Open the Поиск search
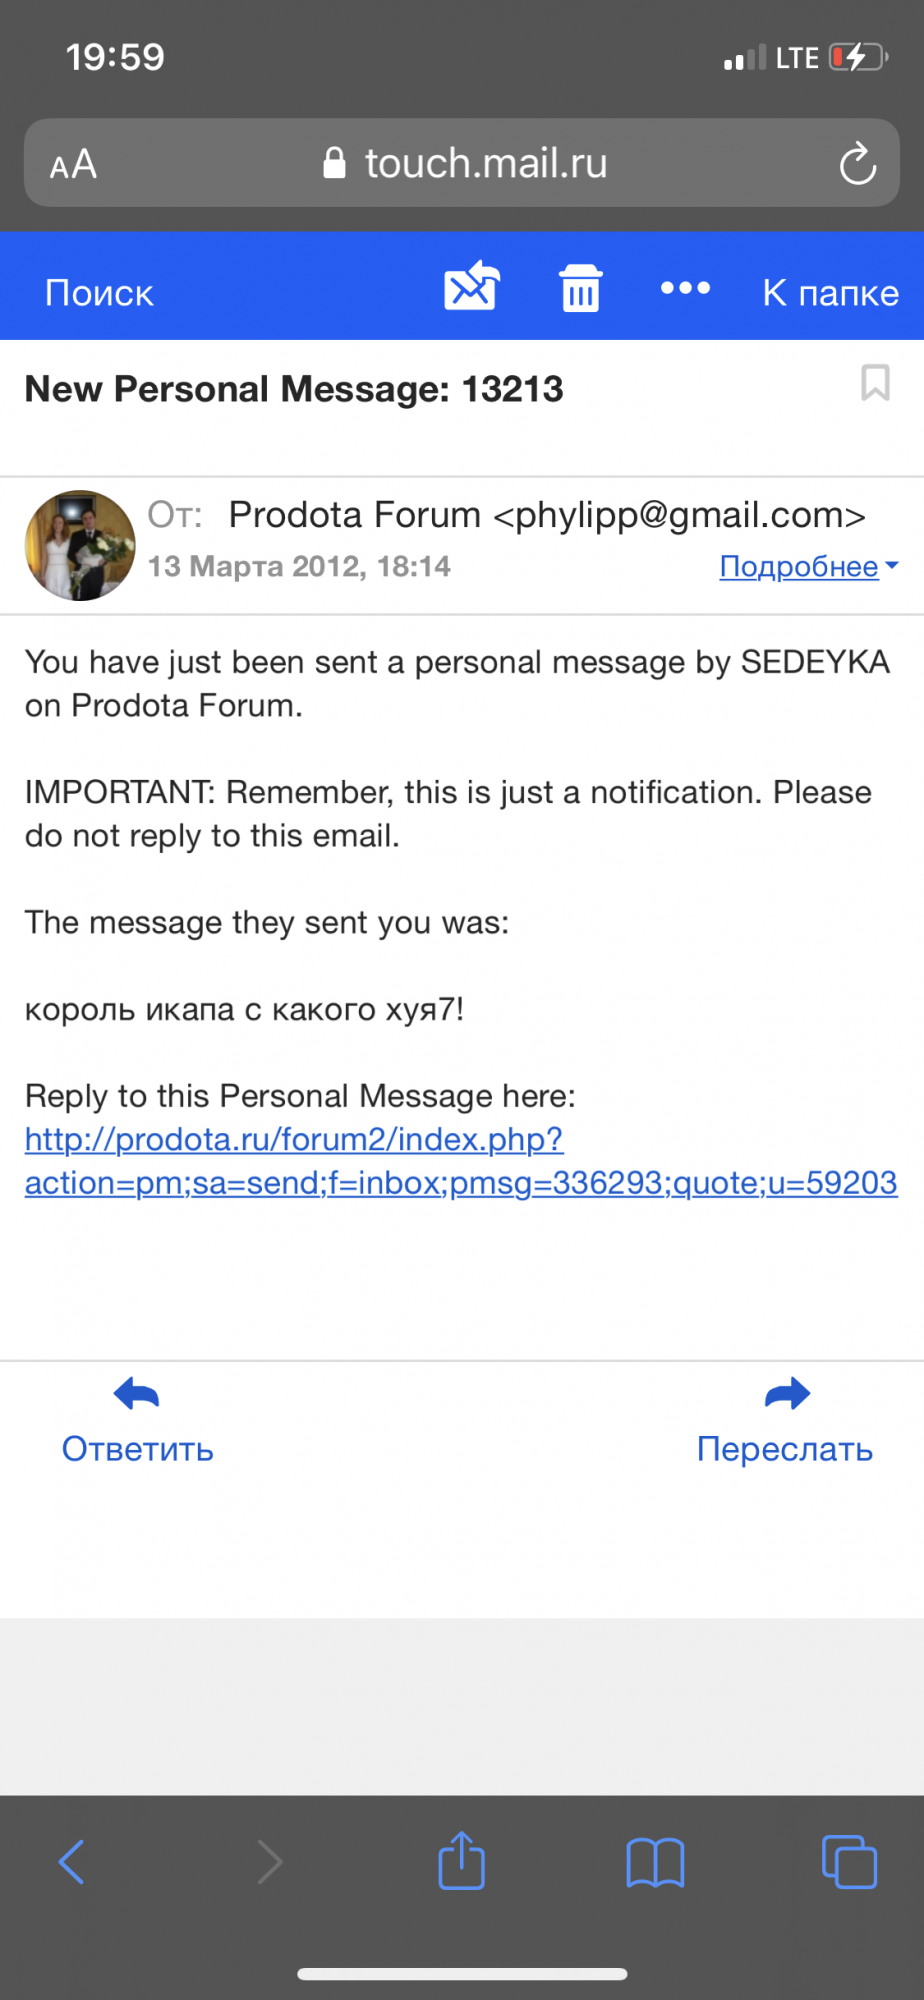Screen dimensions: 924x2000 99,293
